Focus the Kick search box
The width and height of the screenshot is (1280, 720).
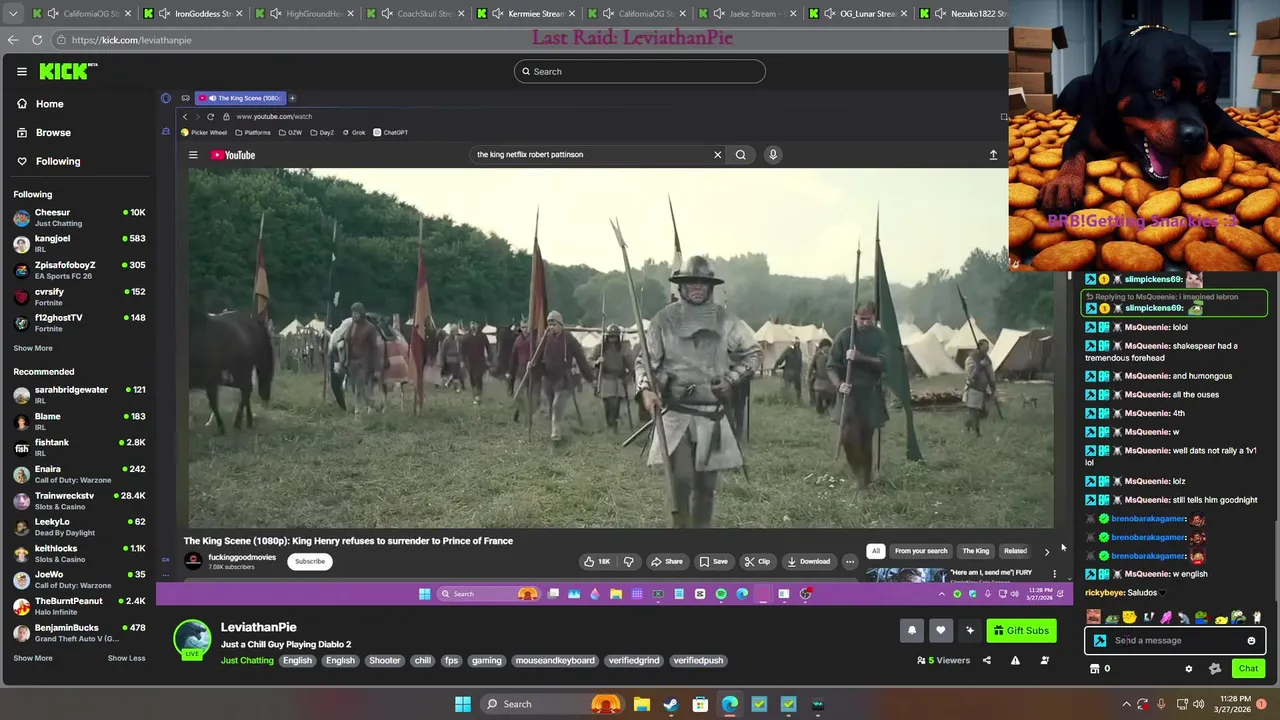(x=640, y=71)
